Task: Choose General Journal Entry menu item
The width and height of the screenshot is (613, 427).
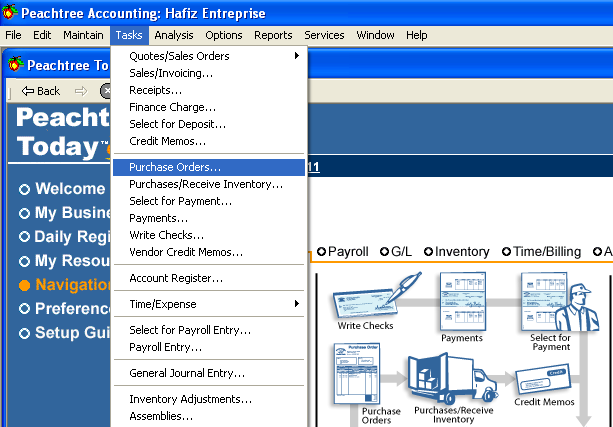Action: [209, 373]
